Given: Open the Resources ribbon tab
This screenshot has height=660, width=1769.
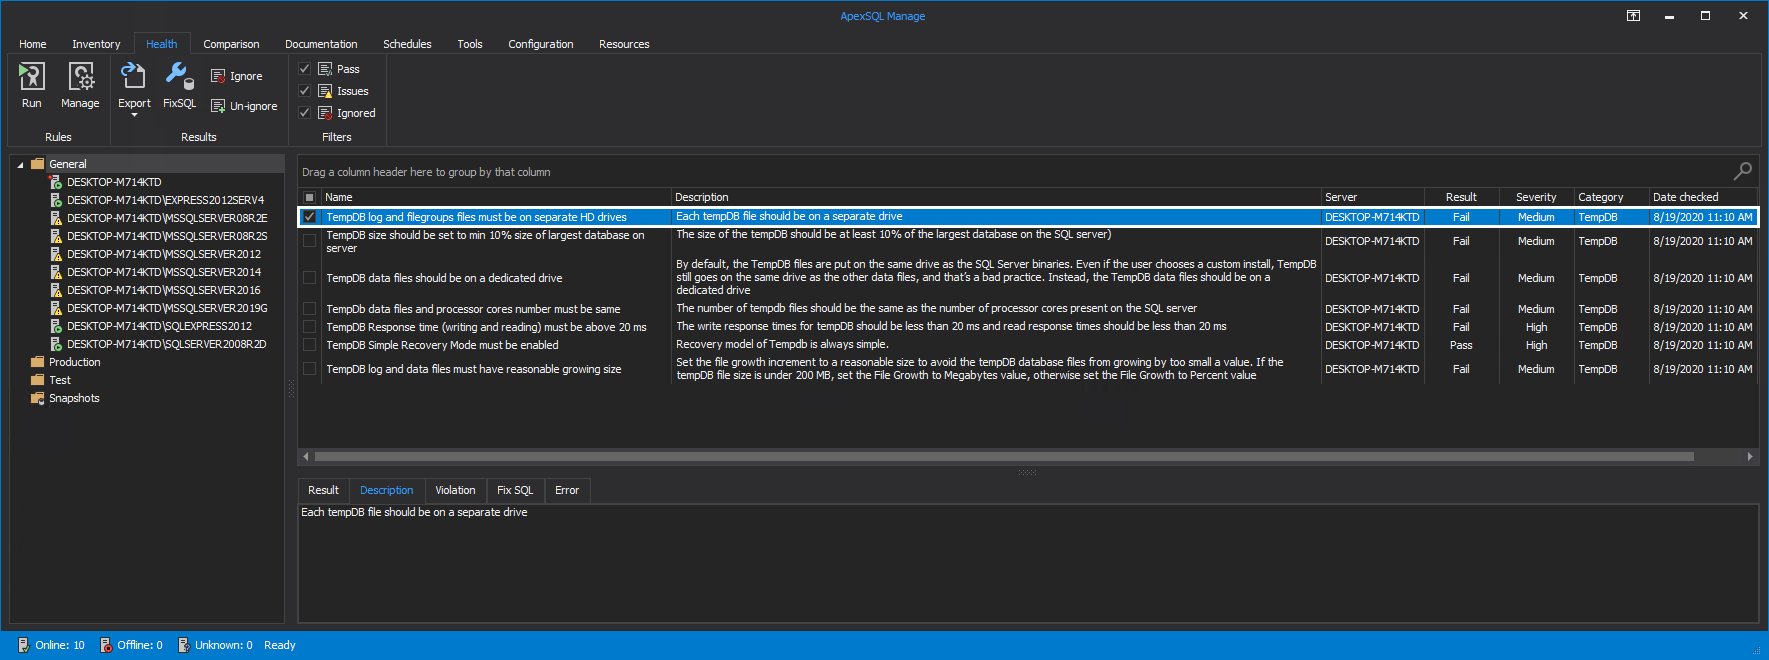Looking at the screenshot, I should [x=624, y=44].
